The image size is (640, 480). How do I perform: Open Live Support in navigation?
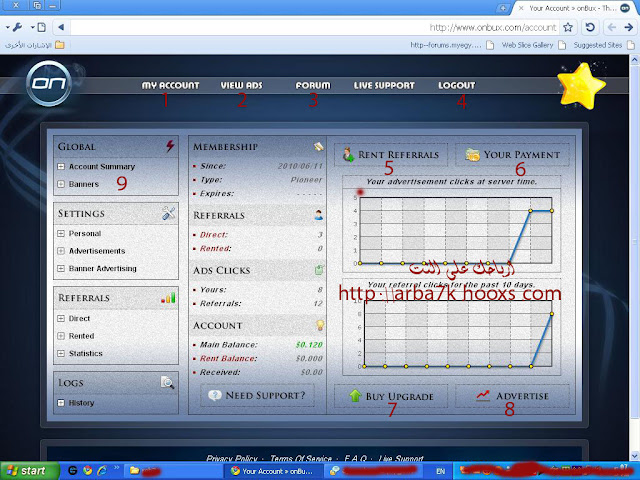(x=384, y=85)
